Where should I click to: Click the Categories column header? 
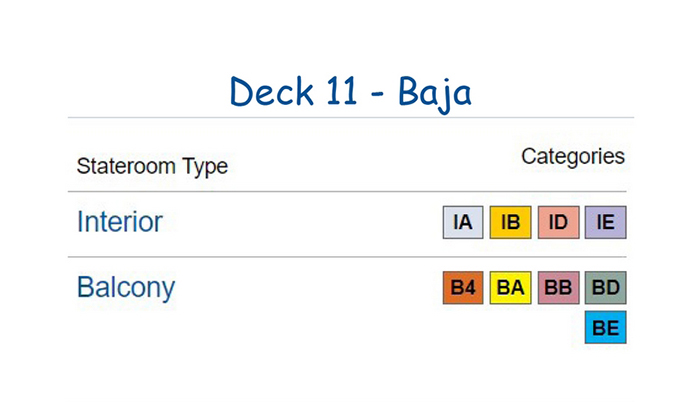point(573,157)
